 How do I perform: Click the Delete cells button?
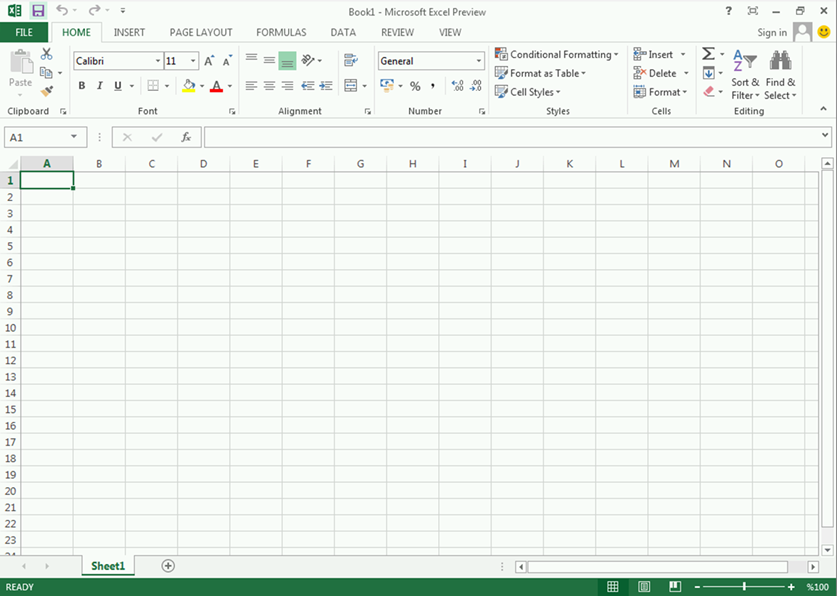point(655,73)
